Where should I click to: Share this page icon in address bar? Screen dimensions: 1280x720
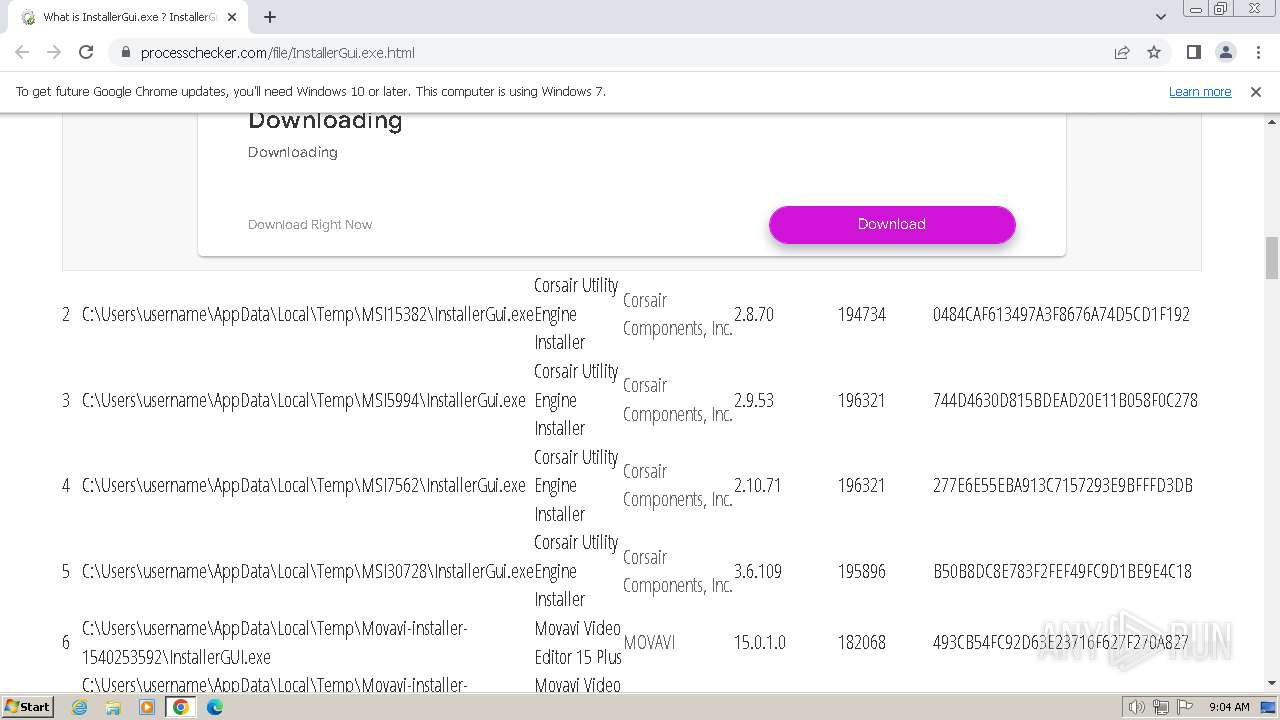(x=1122, y=53)
